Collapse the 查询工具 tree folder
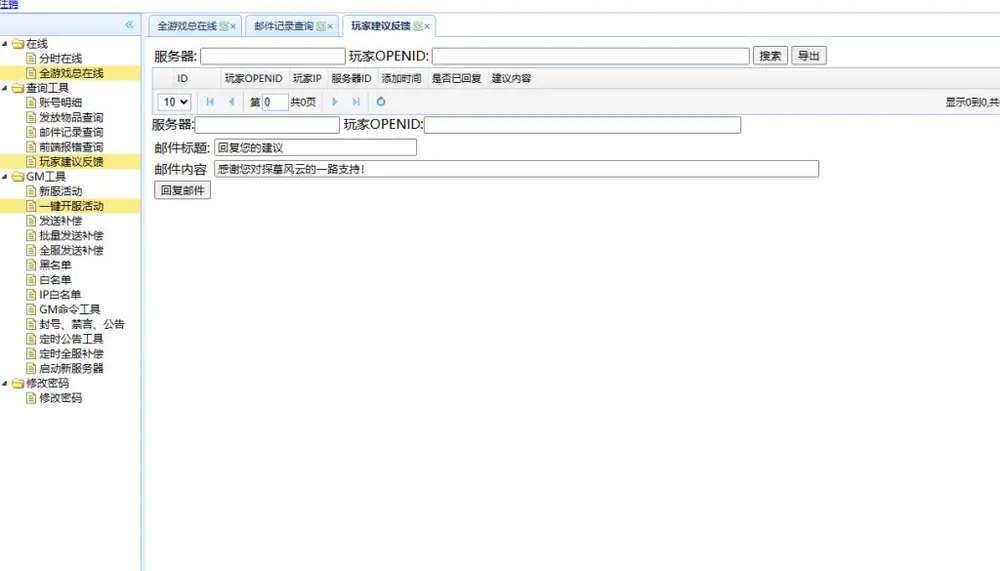This screenshot has width=1000, height=571. (x=5, y=88)
